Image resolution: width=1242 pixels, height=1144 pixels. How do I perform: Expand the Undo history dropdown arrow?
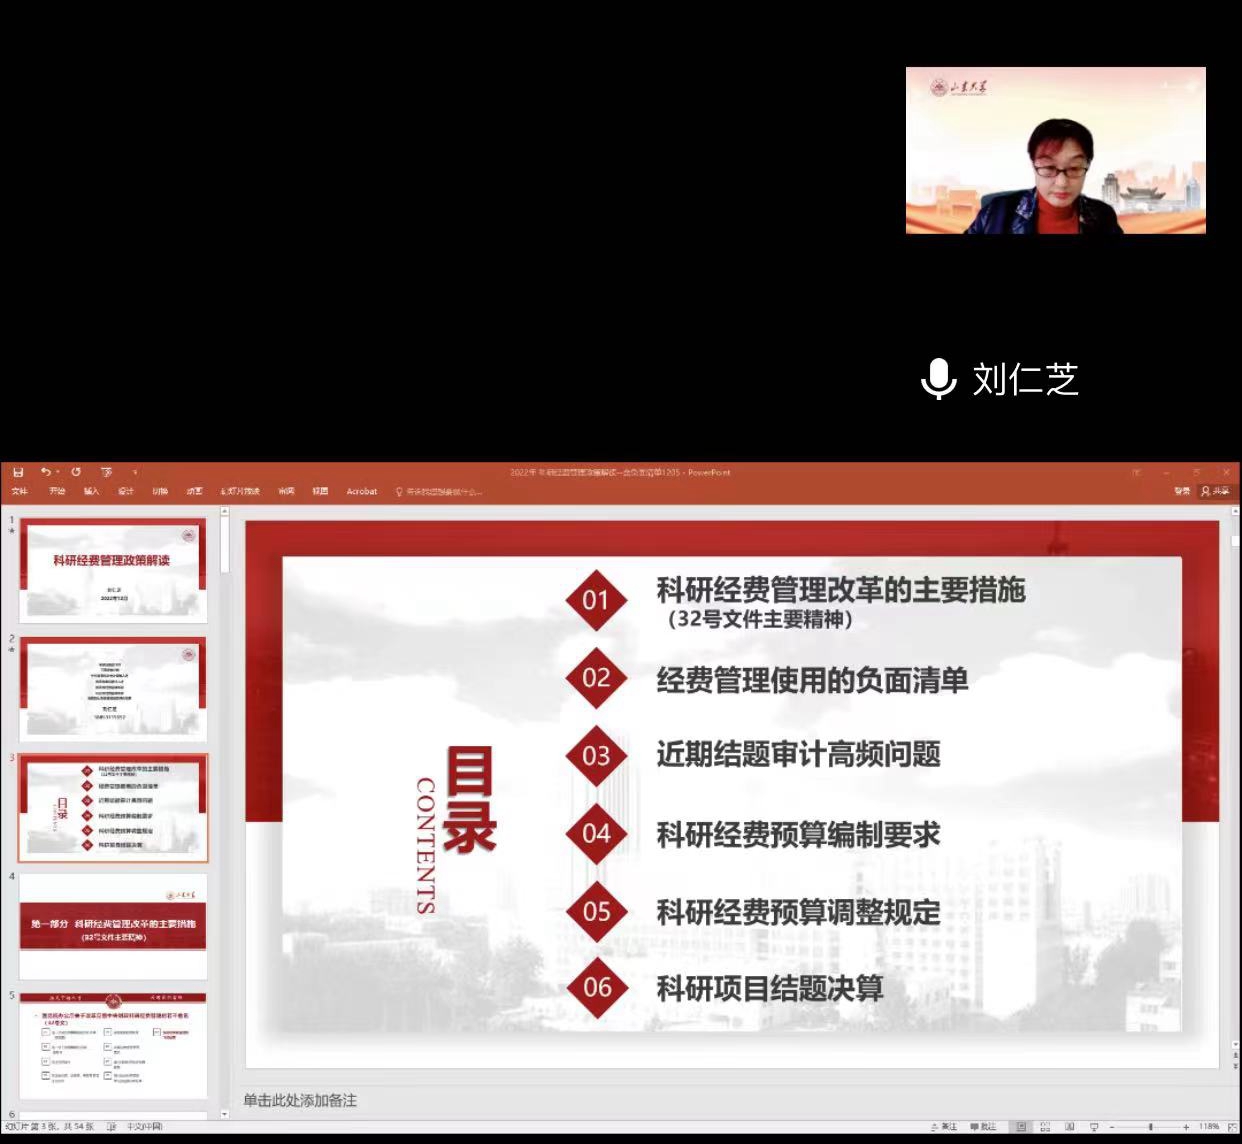pyautogui.click(x=57, y=472)
